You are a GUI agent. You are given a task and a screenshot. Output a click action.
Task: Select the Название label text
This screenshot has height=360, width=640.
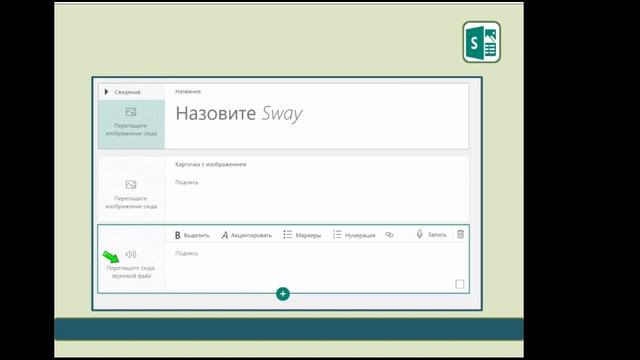[x=188, y=91]
